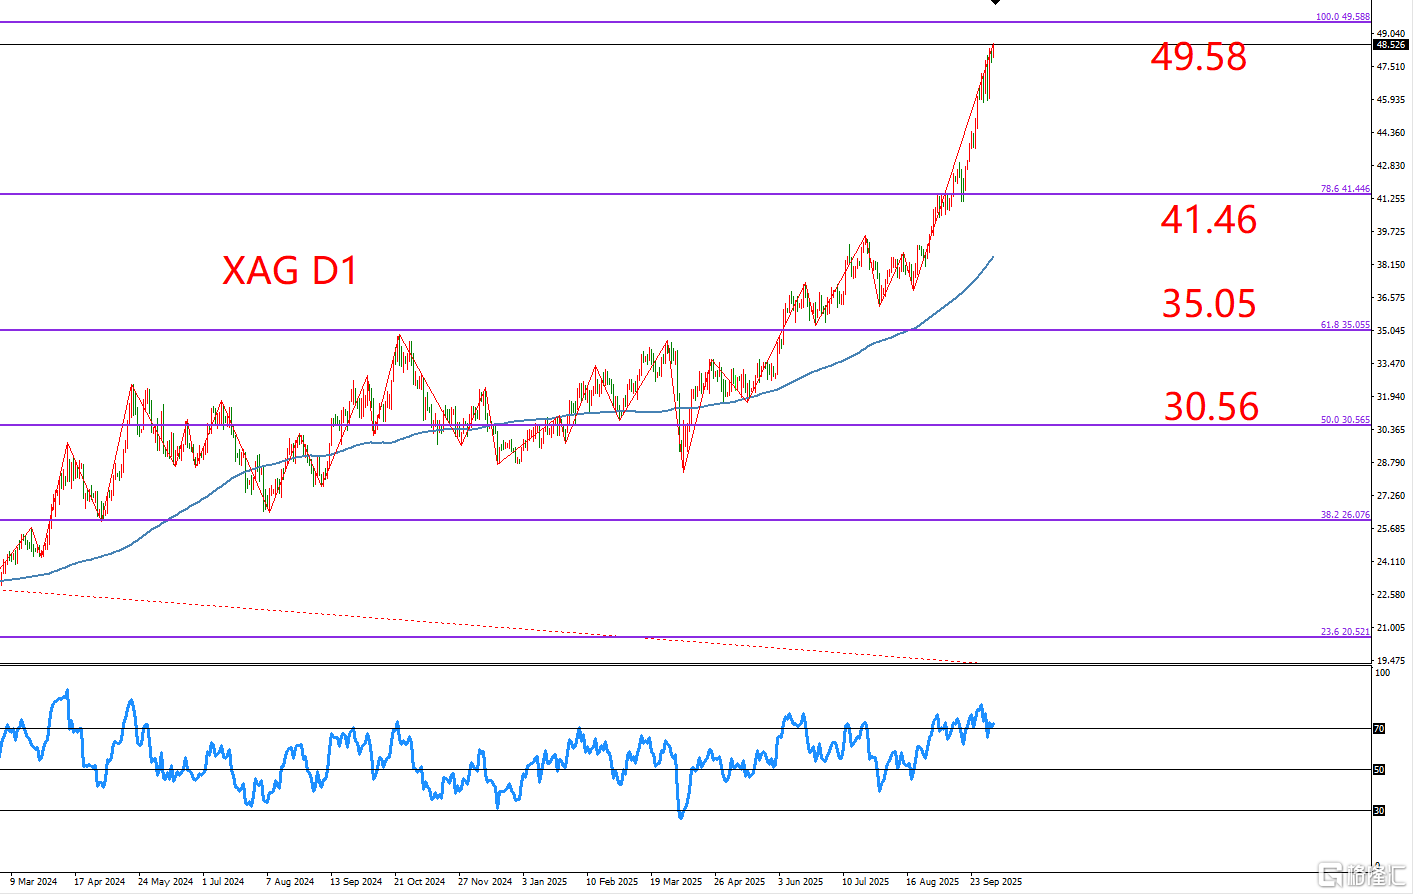The width and height of the screenshot is (1414, 895).
Task: Click the RSI 70 level marker
Action: point(1379,729)
